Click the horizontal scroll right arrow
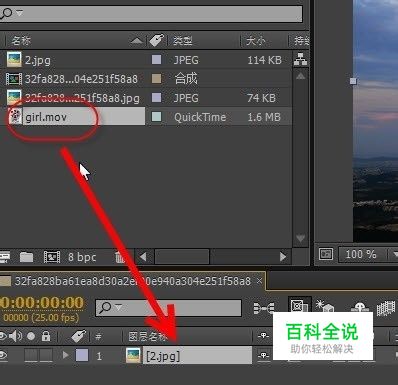Image resolution: width=398 pixels, height=385 pixels. point(283,257)
